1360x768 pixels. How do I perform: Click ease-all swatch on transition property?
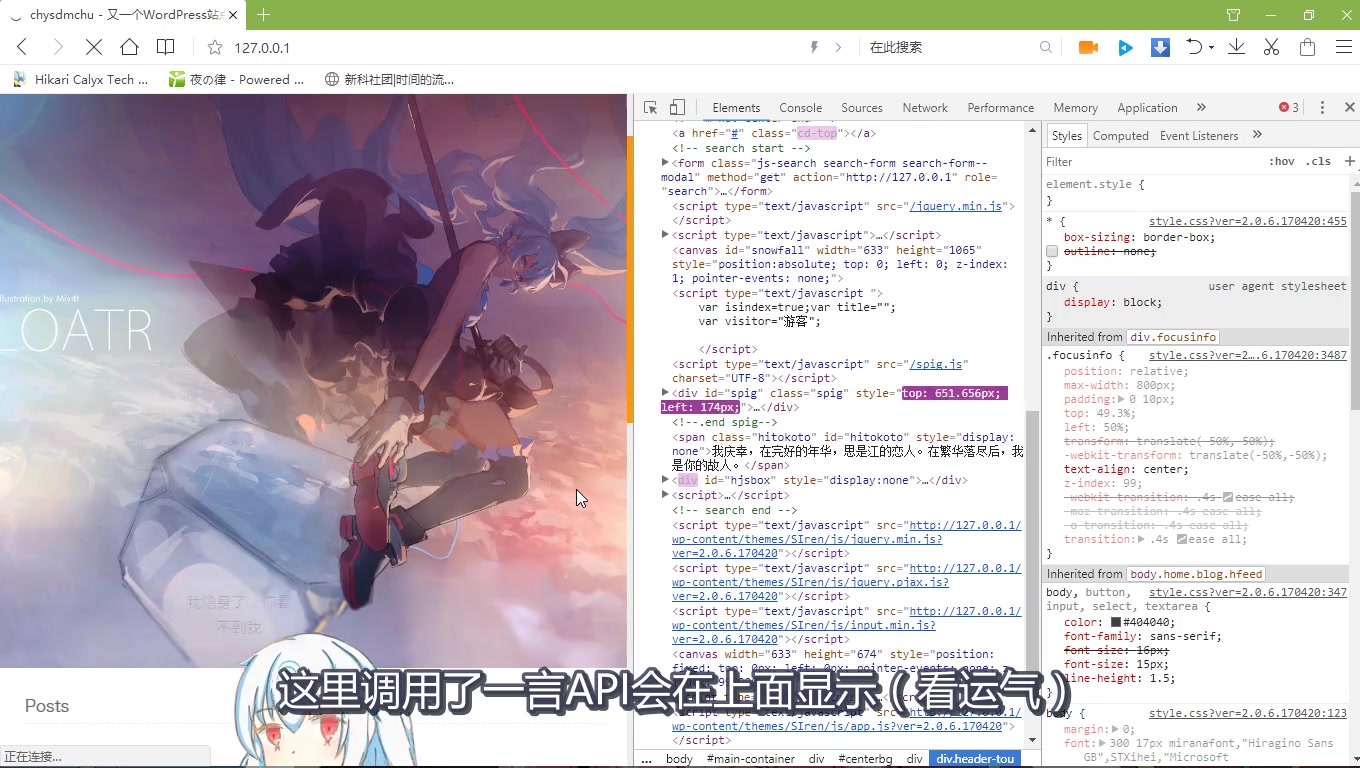1182,539
